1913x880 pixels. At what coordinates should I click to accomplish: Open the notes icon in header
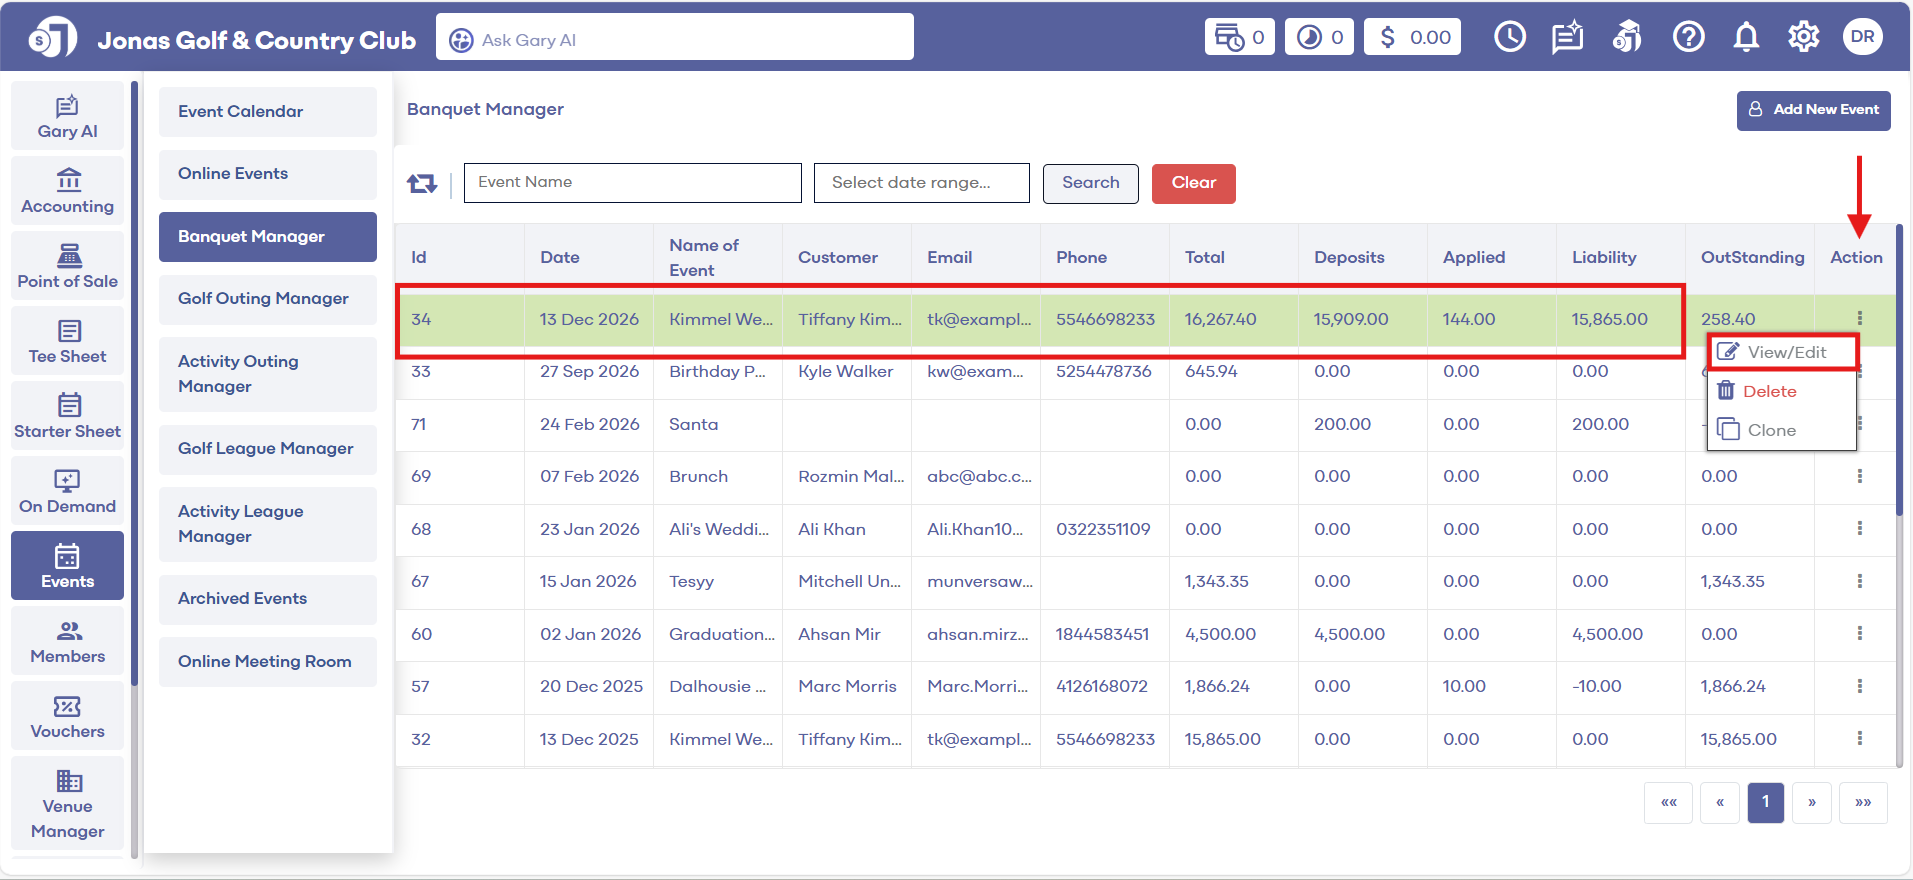click(x=1567, y=37)
